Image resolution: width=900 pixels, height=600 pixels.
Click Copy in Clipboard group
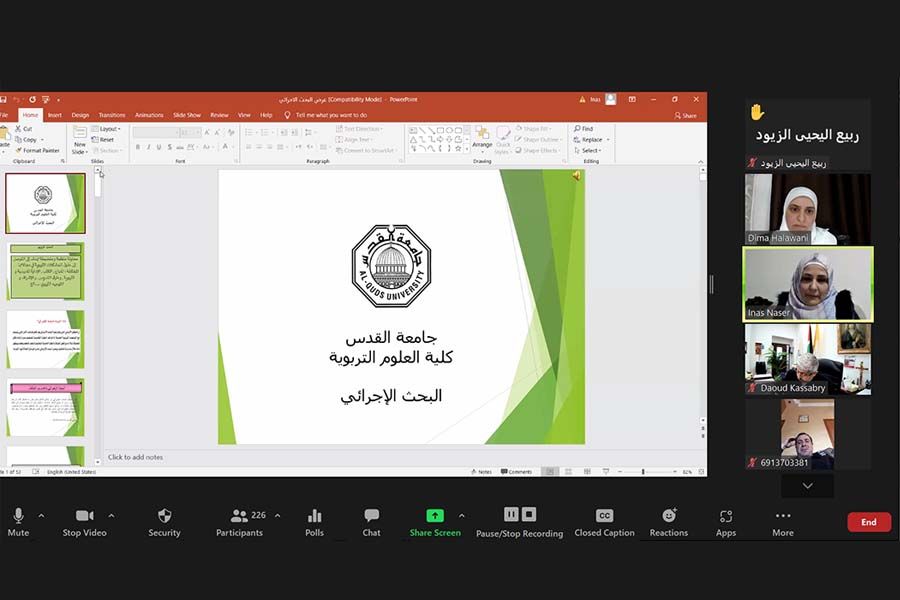28,140
